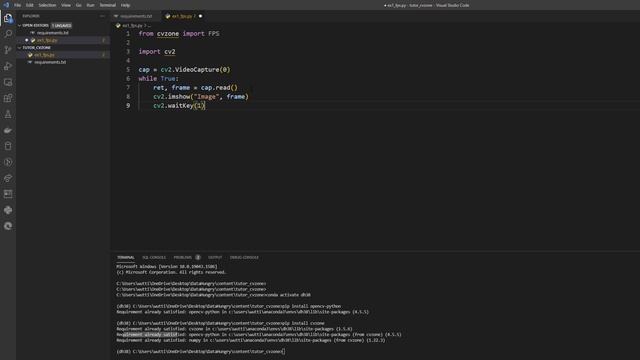The image size is (640, 360).
Task: Select the Debug Console panel tab
Action: coord(244,258)
